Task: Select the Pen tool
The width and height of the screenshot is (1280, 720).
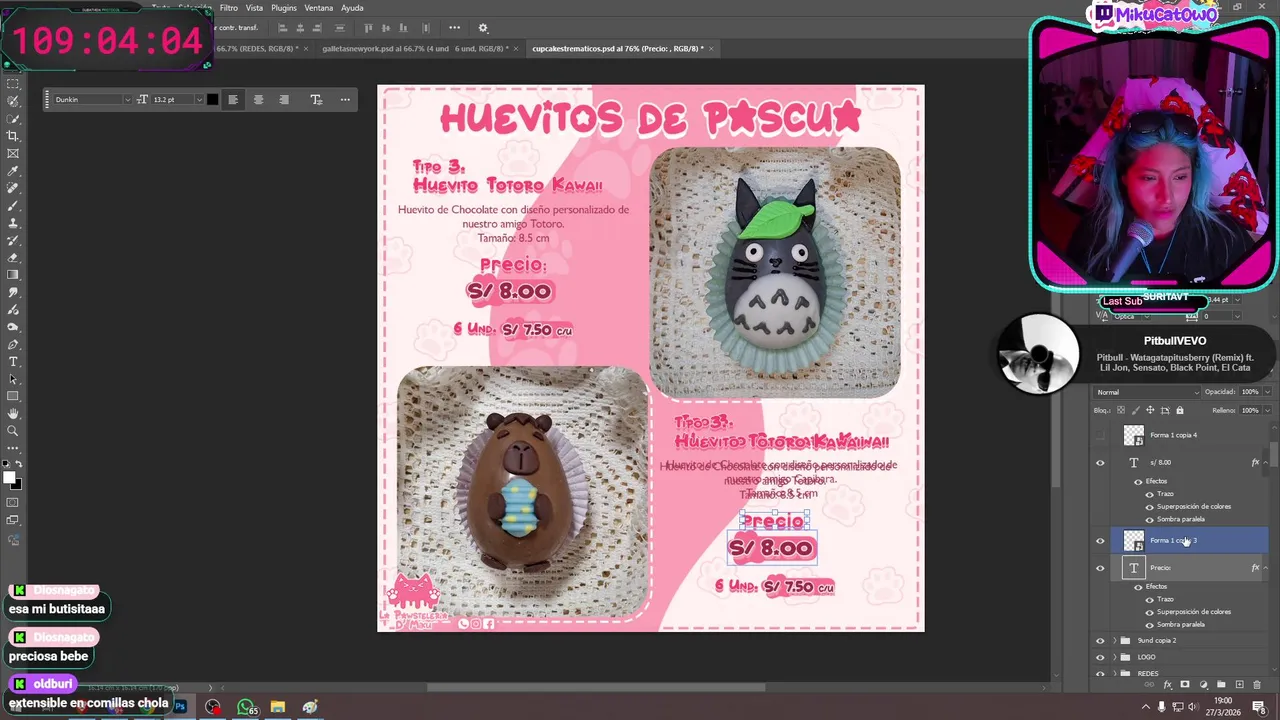Action: [13, 344]
